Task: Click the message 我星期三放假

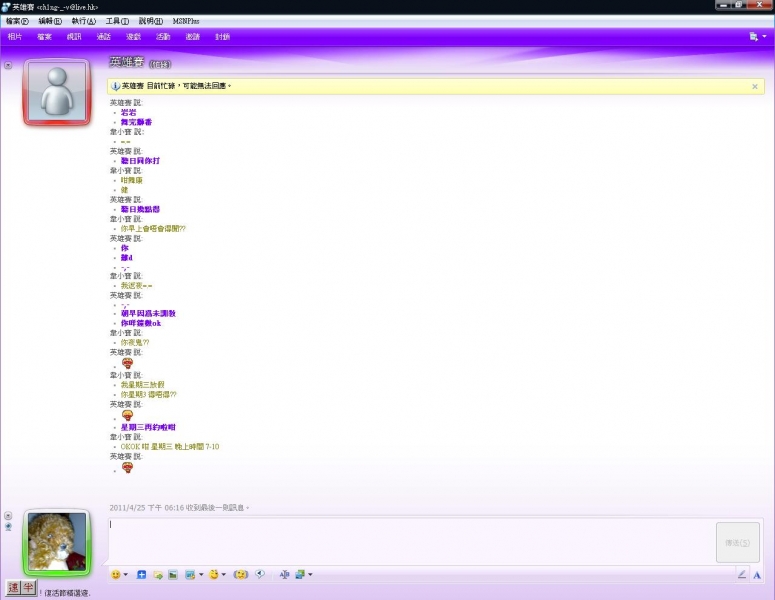Action: point(143,385)
